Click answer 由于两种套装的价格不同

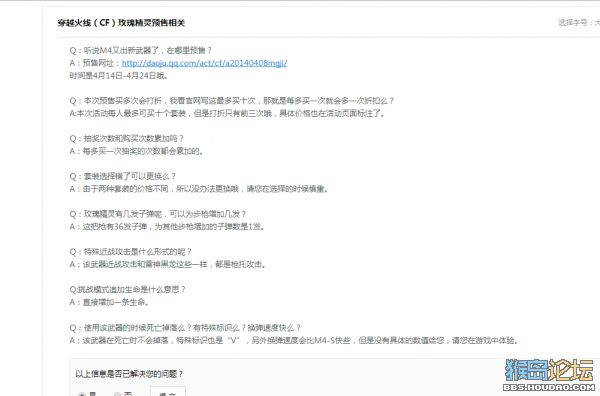point(199,189)
